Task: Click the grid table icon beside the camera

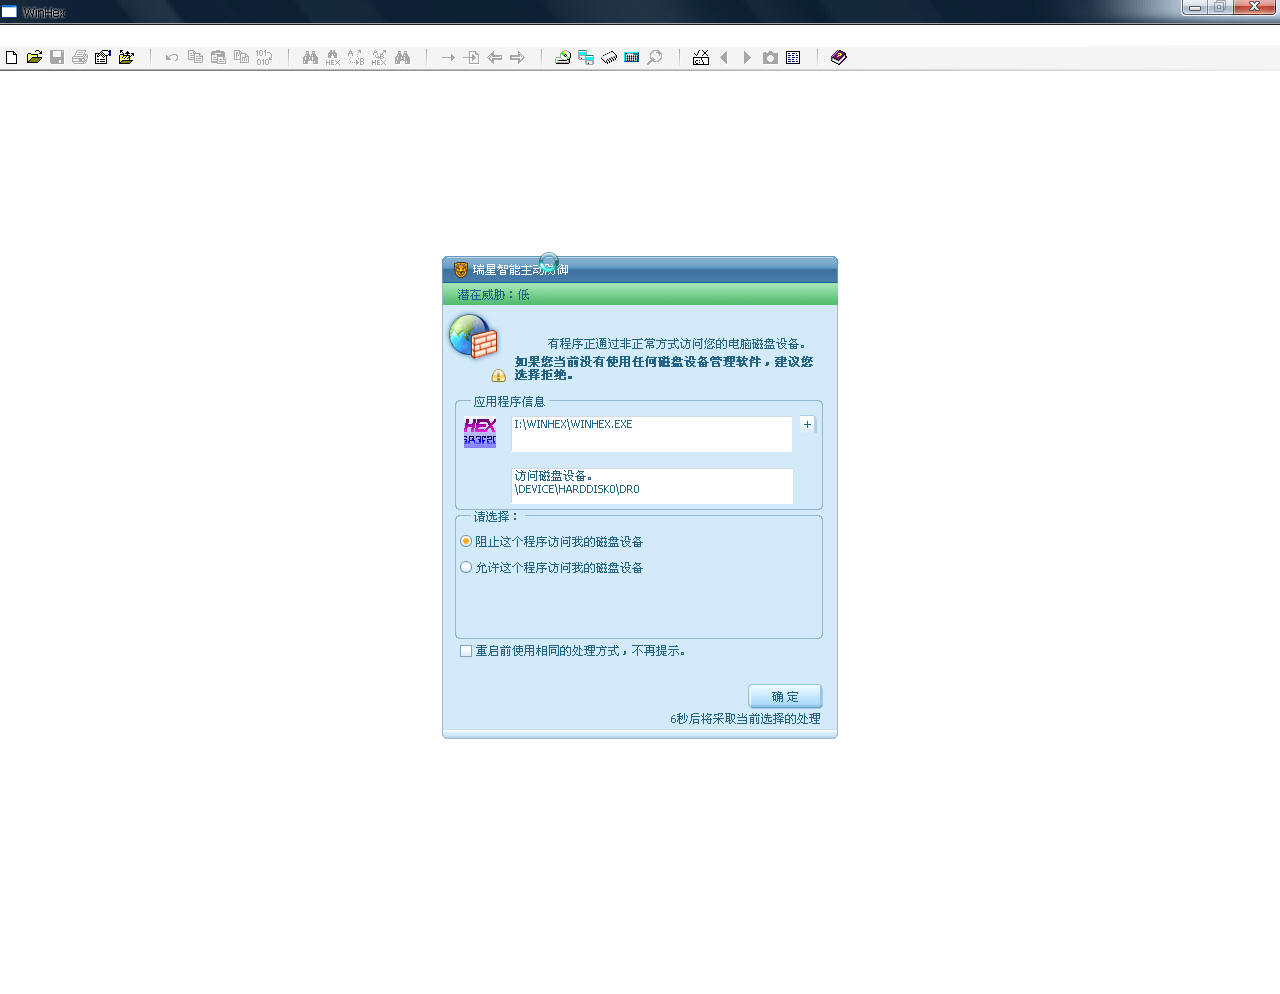Action: tap(793, 57)
